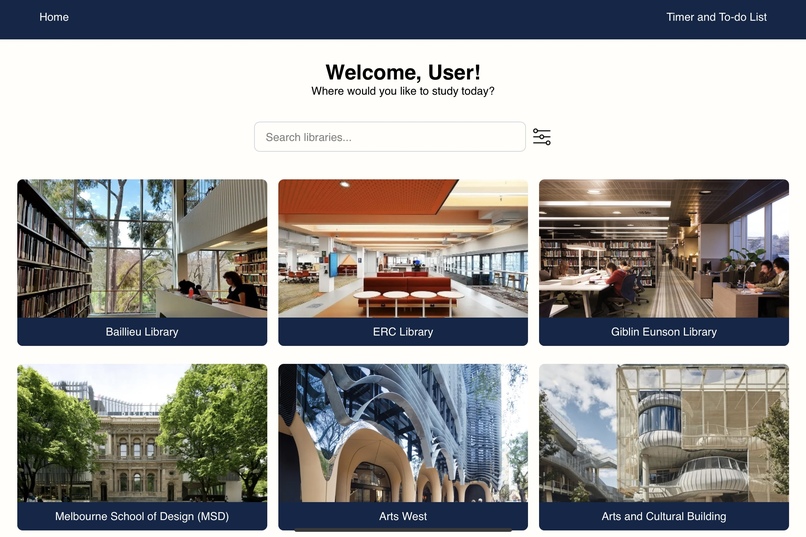The image size is (806, 537).
Task: Open the Baillieu Library photo
Action: coord(142,248)
